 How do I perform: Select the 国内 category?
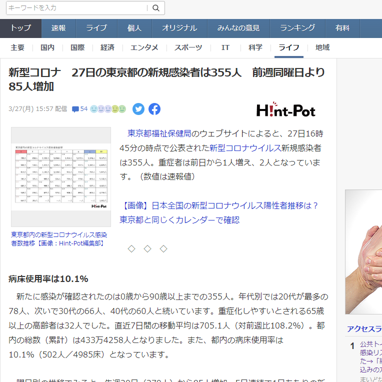tap(47, 48)
